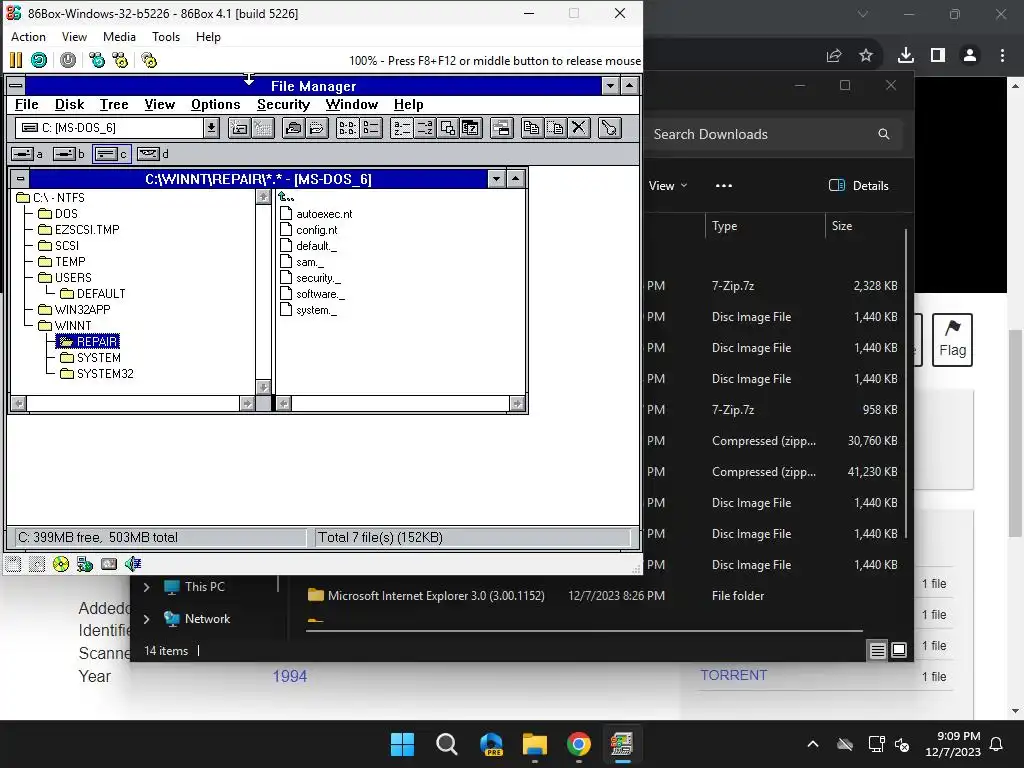Toggle View All File Details toolbar button
The image size is (1024, 768).
click(x=371, y=128)
